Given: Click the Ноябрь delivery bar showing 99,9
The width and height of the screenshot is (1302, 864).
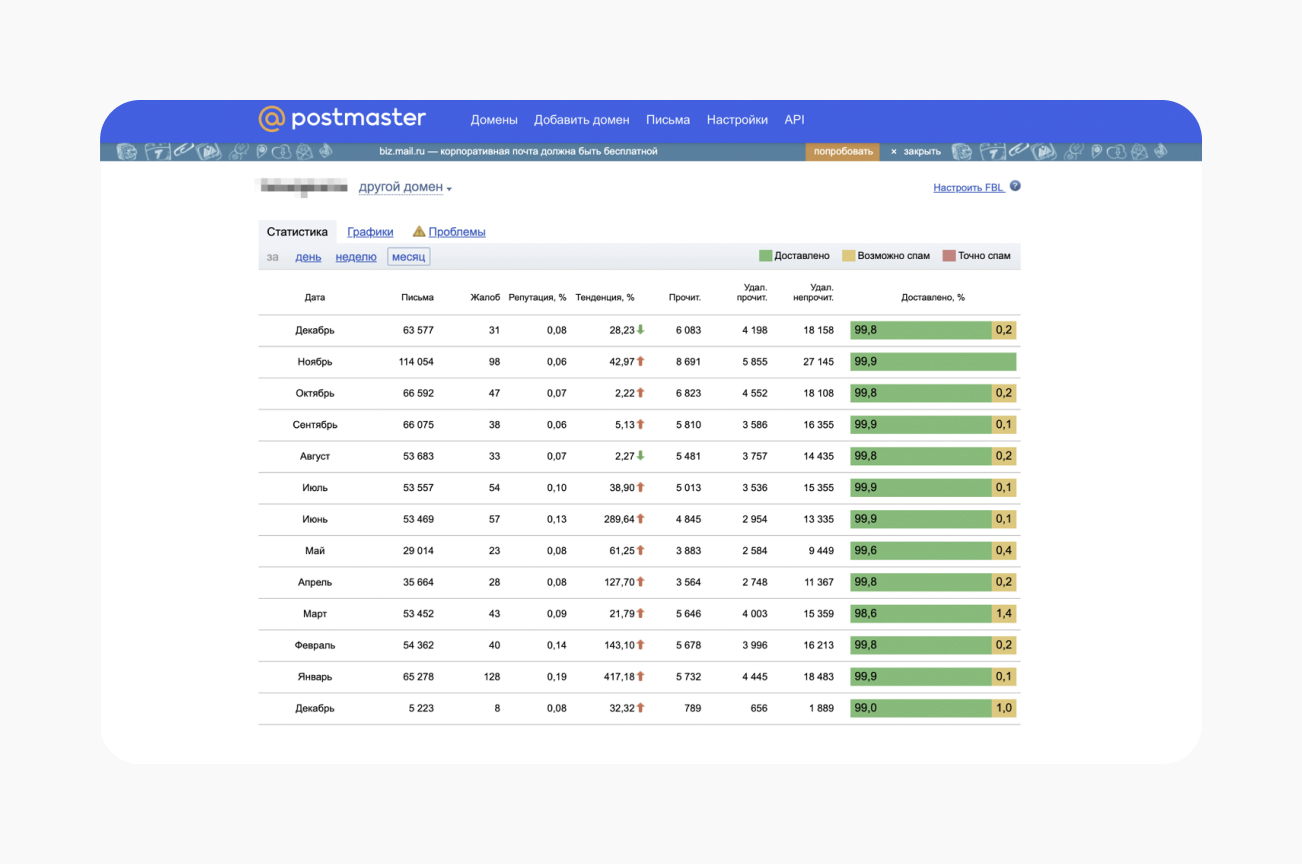Looking at the screenshot, I should tap(933, 362).
